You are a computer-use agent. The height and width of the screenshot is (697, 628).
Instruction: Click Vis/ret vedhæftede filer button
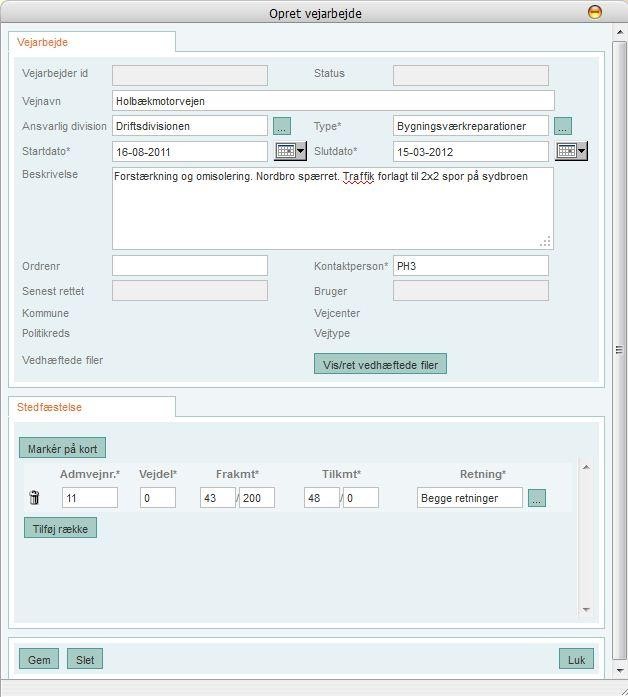(380, 365)
